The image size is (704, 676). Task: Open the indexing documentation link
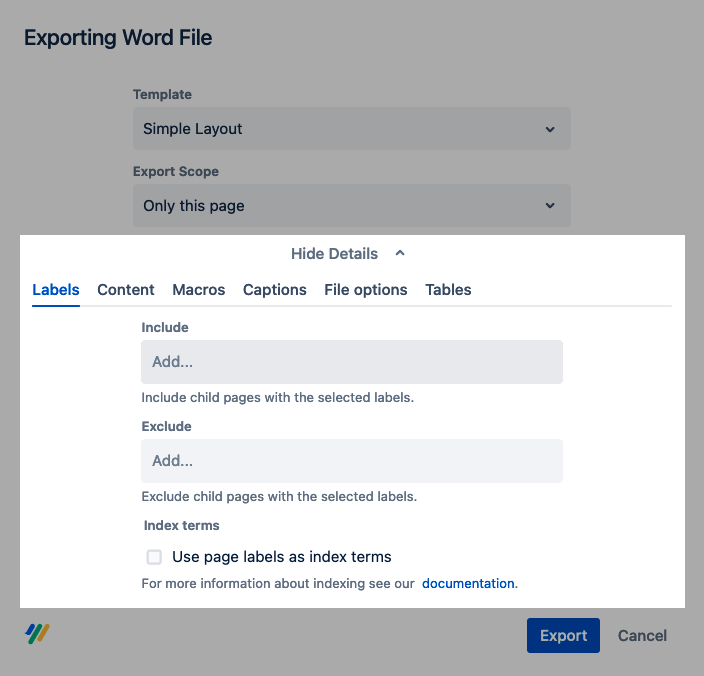click(x=468, y=583)
